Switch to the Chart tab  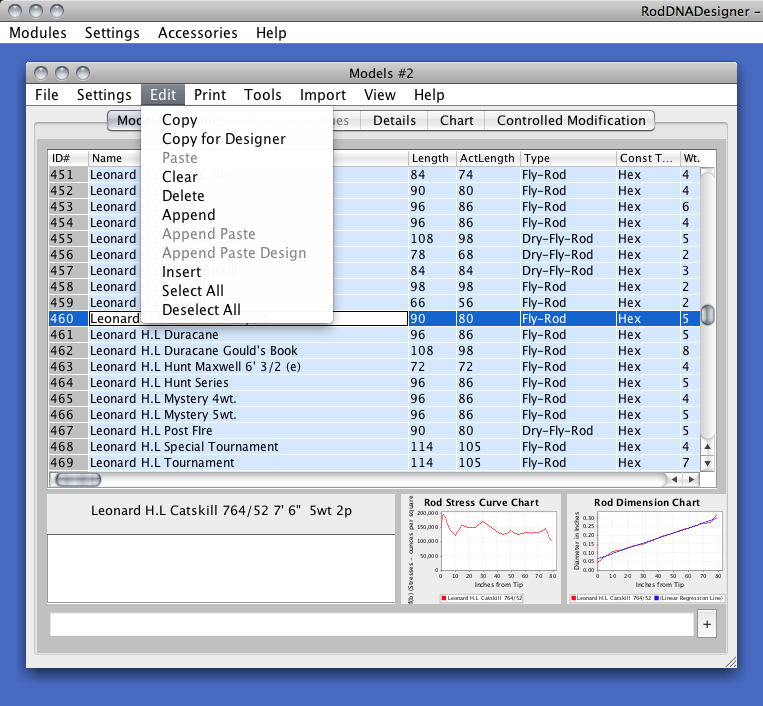pyautogui.click(x=456, y=120)
